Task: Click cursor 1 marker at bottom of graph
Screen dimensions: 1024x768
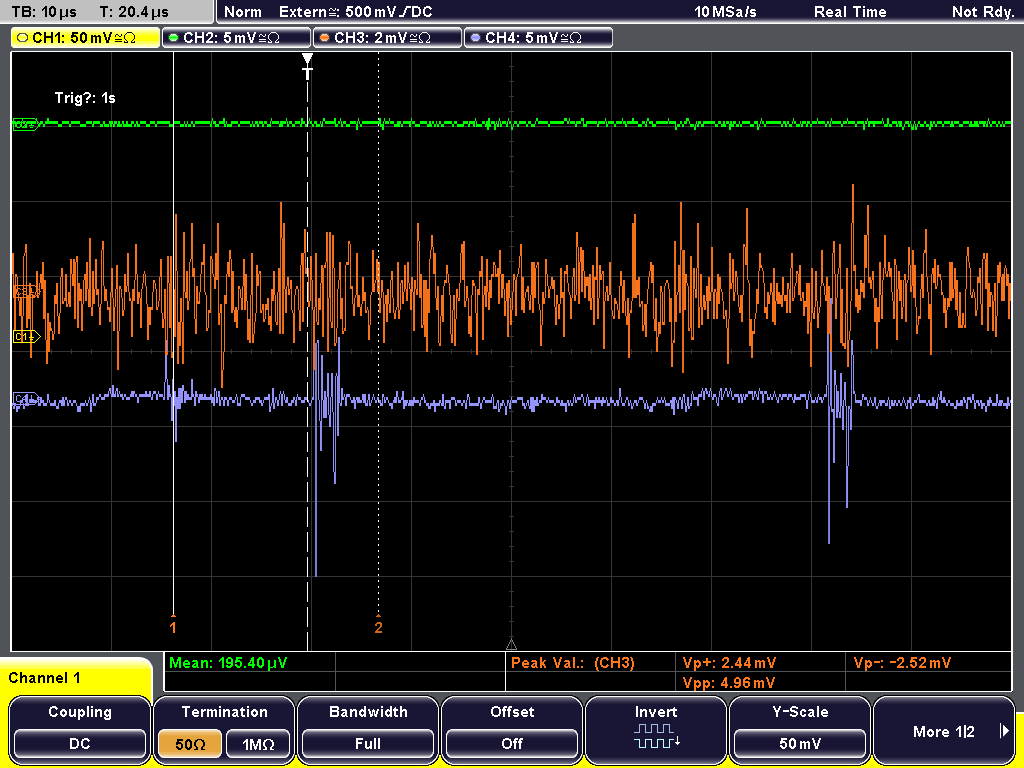Action: pyautogui.click(x=173, y=626)
